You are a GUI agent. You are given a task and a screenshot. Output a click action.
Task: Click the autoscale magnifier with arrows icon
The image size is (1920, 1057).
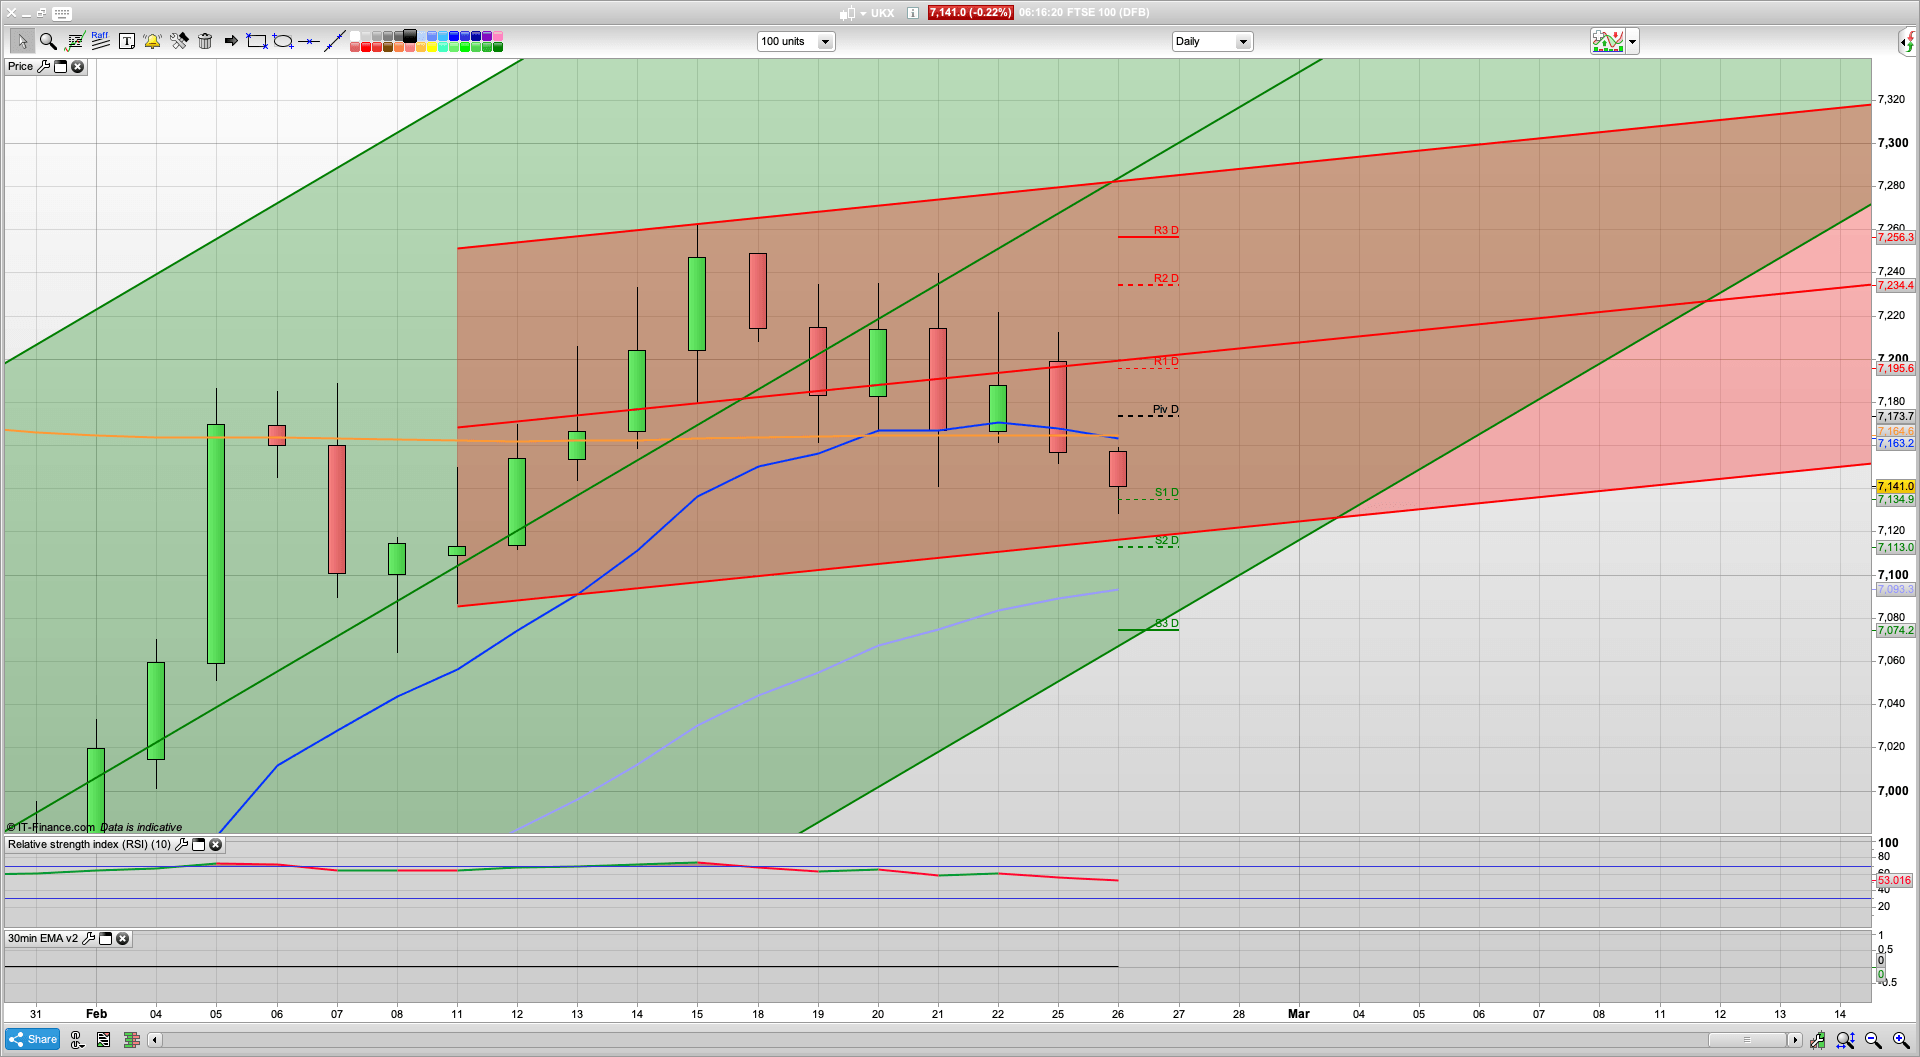[x=1845, y=1040]
